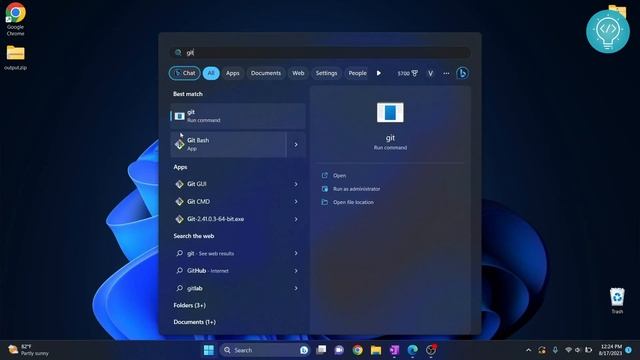Expand the Folders (3+) section

click(x=189, y=305)
